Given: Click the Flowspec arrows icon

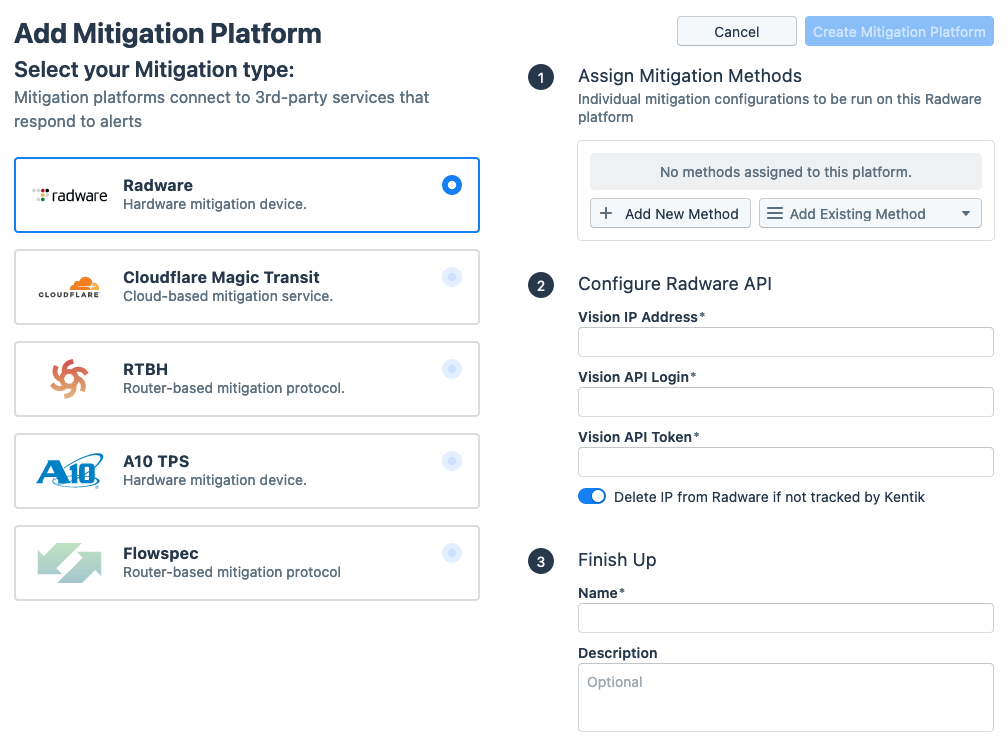Looking at the screenshot, I should pos(68,562).
